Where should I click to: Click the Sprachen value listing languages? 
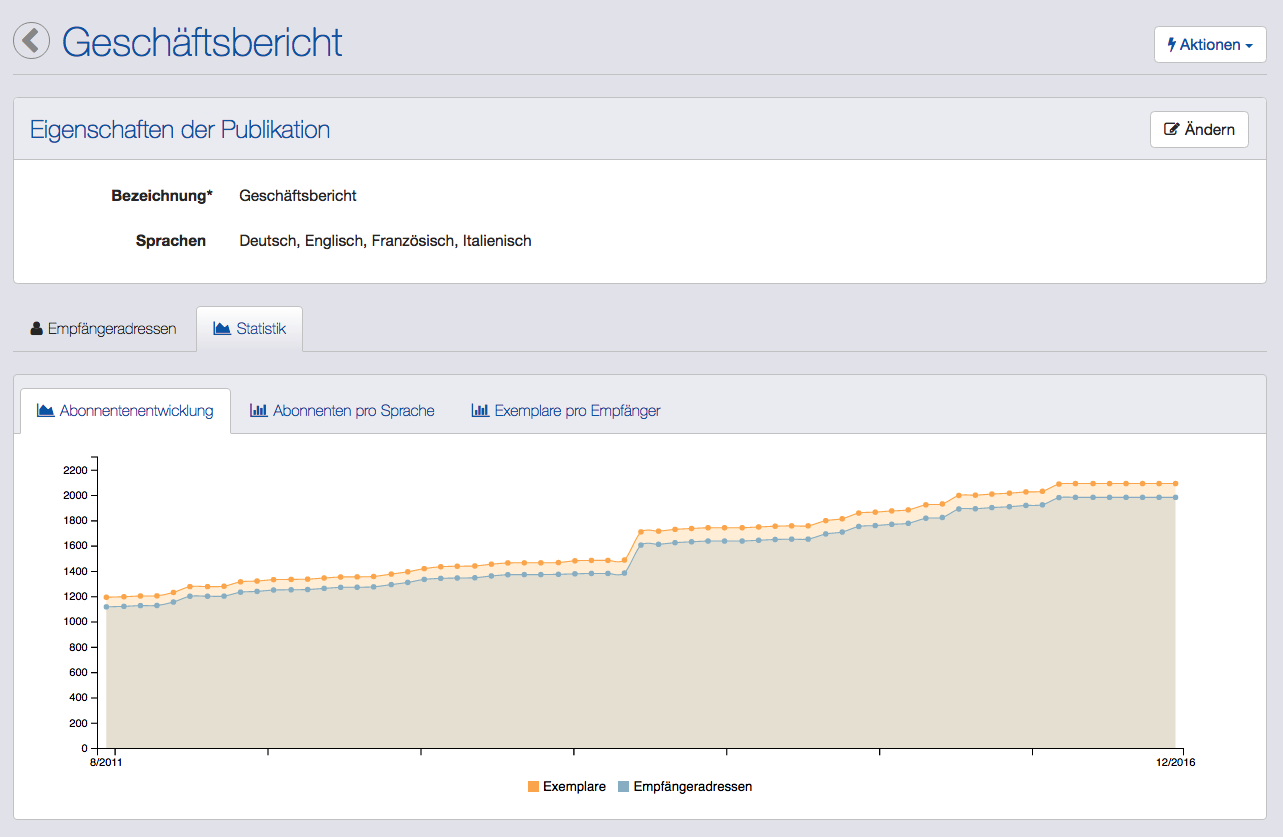pos(385,241)
